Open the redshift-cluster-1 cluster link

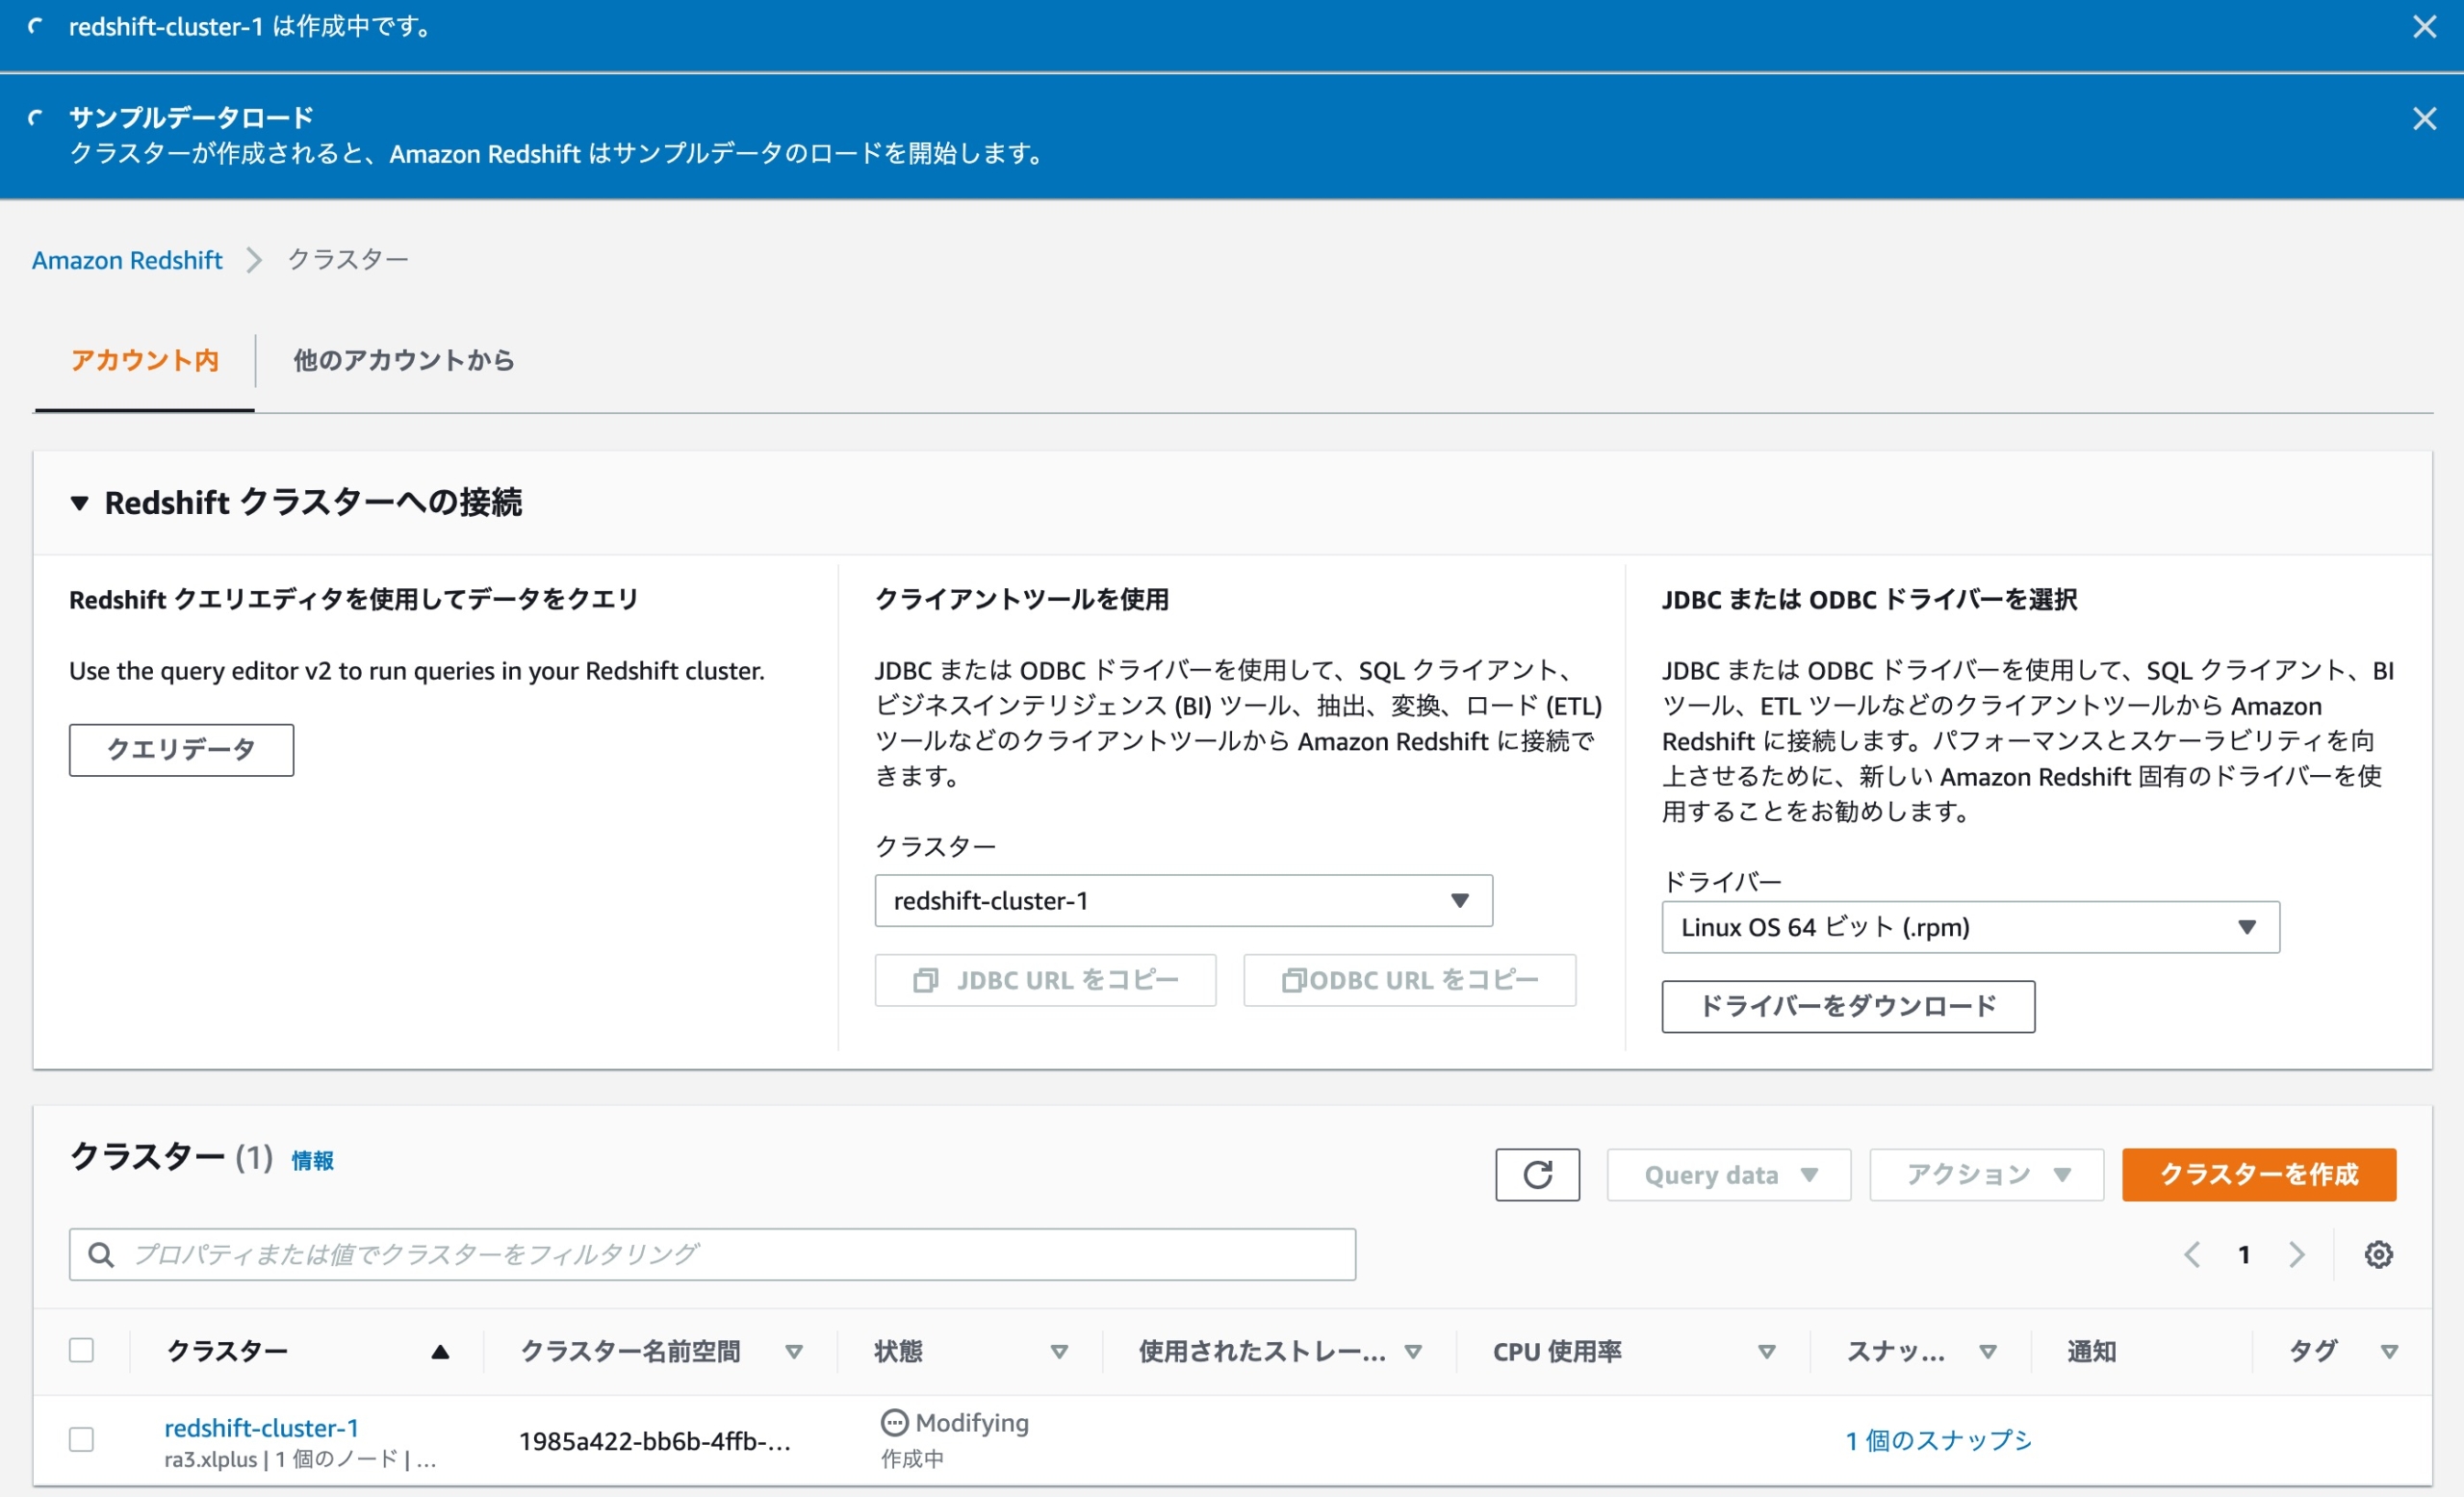[x=261, y=1428]
